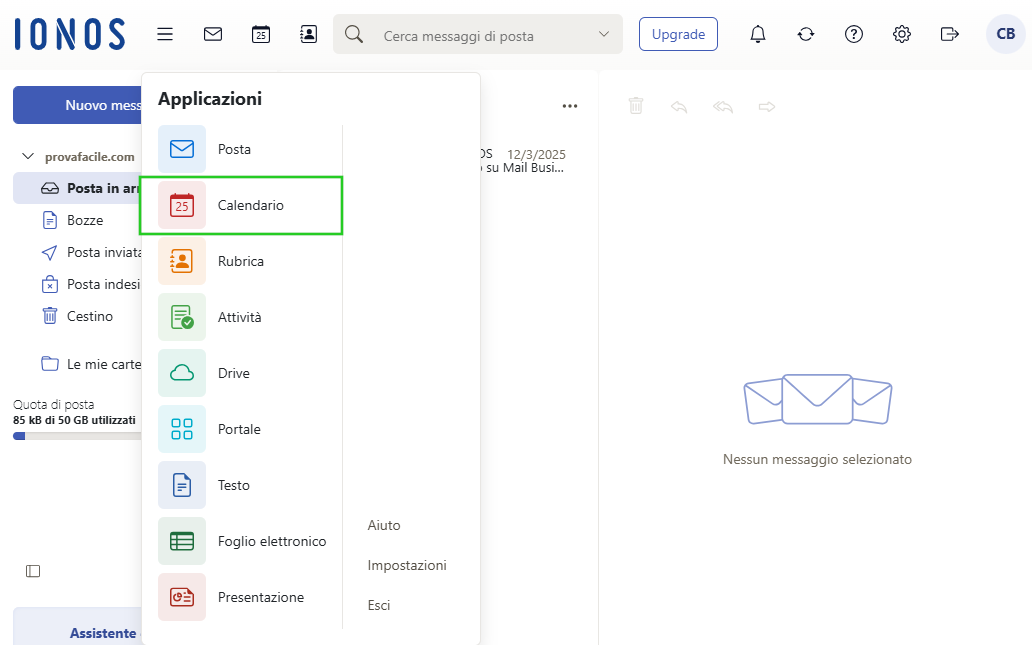Image resolution: width=1032 pixels, height=645 pixels.
Task: Open the CB user avatar menu
Action: tap(1005, 34)
